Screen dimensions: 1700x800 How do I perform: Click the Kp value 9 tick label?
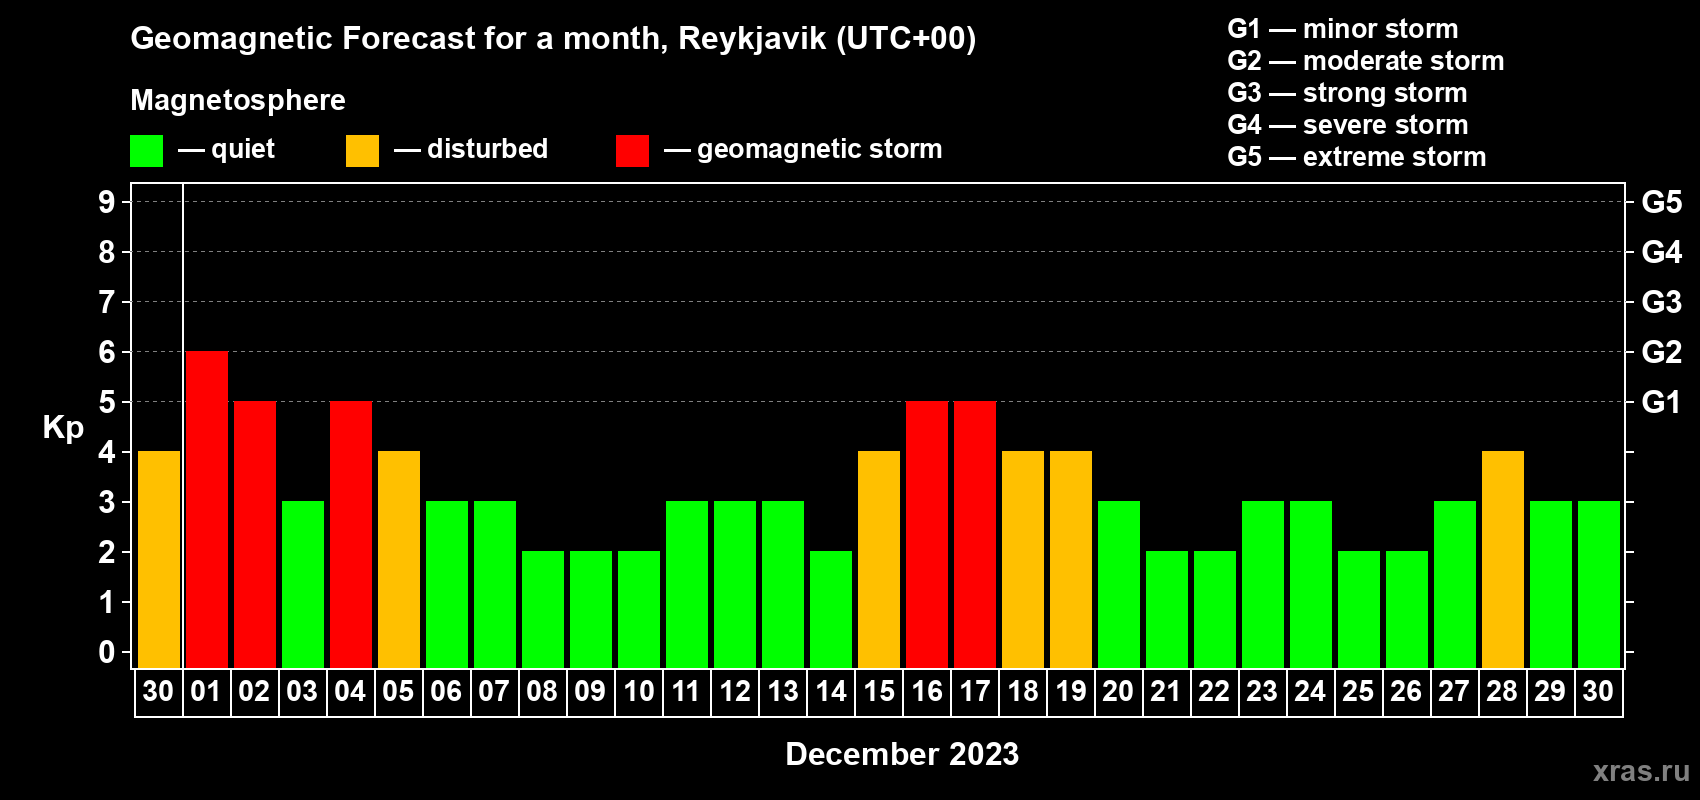[107, 202]
